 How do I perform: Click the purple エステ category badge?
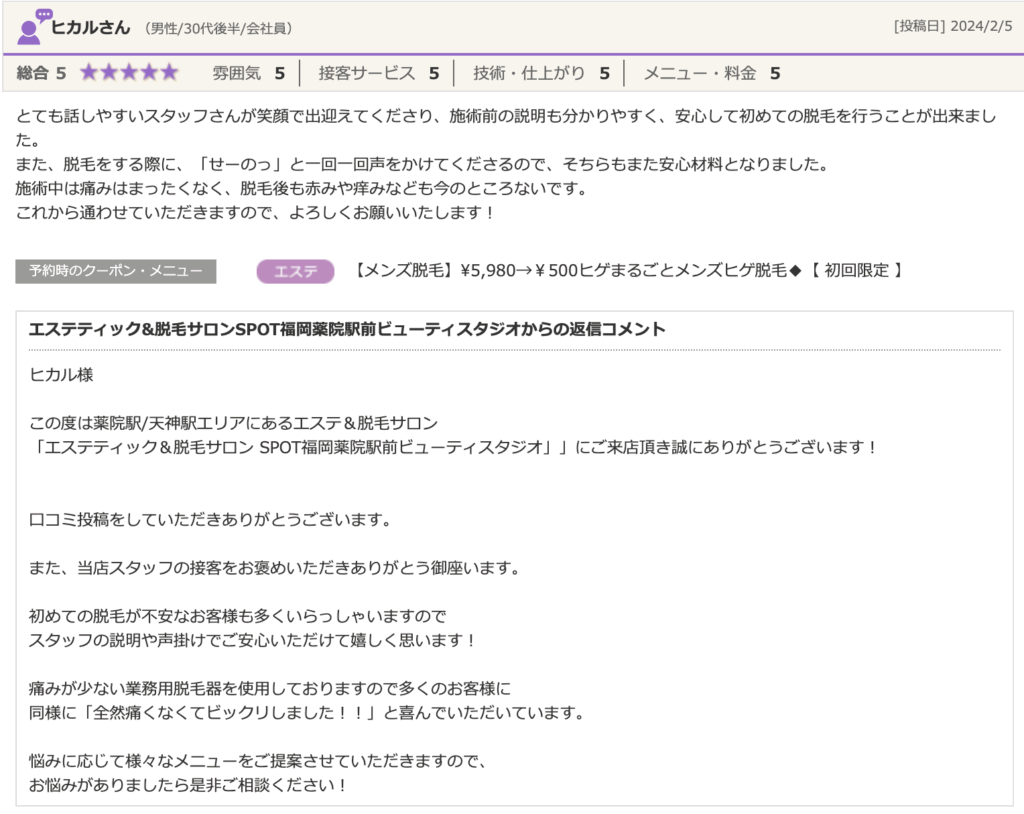(x=294, y=270)
